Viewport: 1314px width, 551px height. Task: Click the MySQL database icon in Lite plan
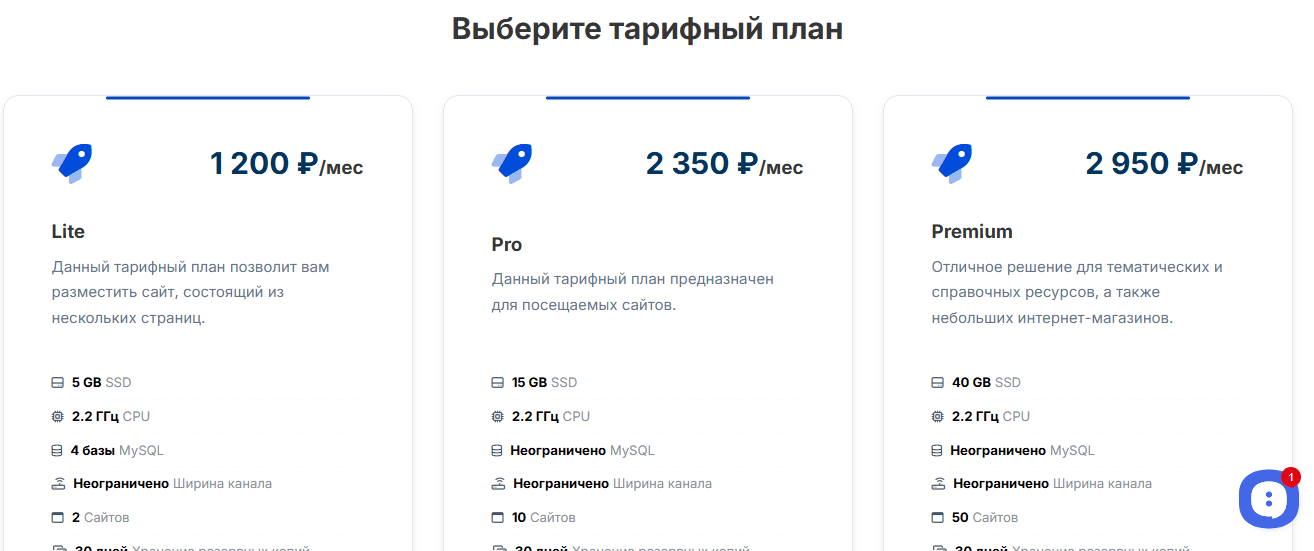[58, 451]
